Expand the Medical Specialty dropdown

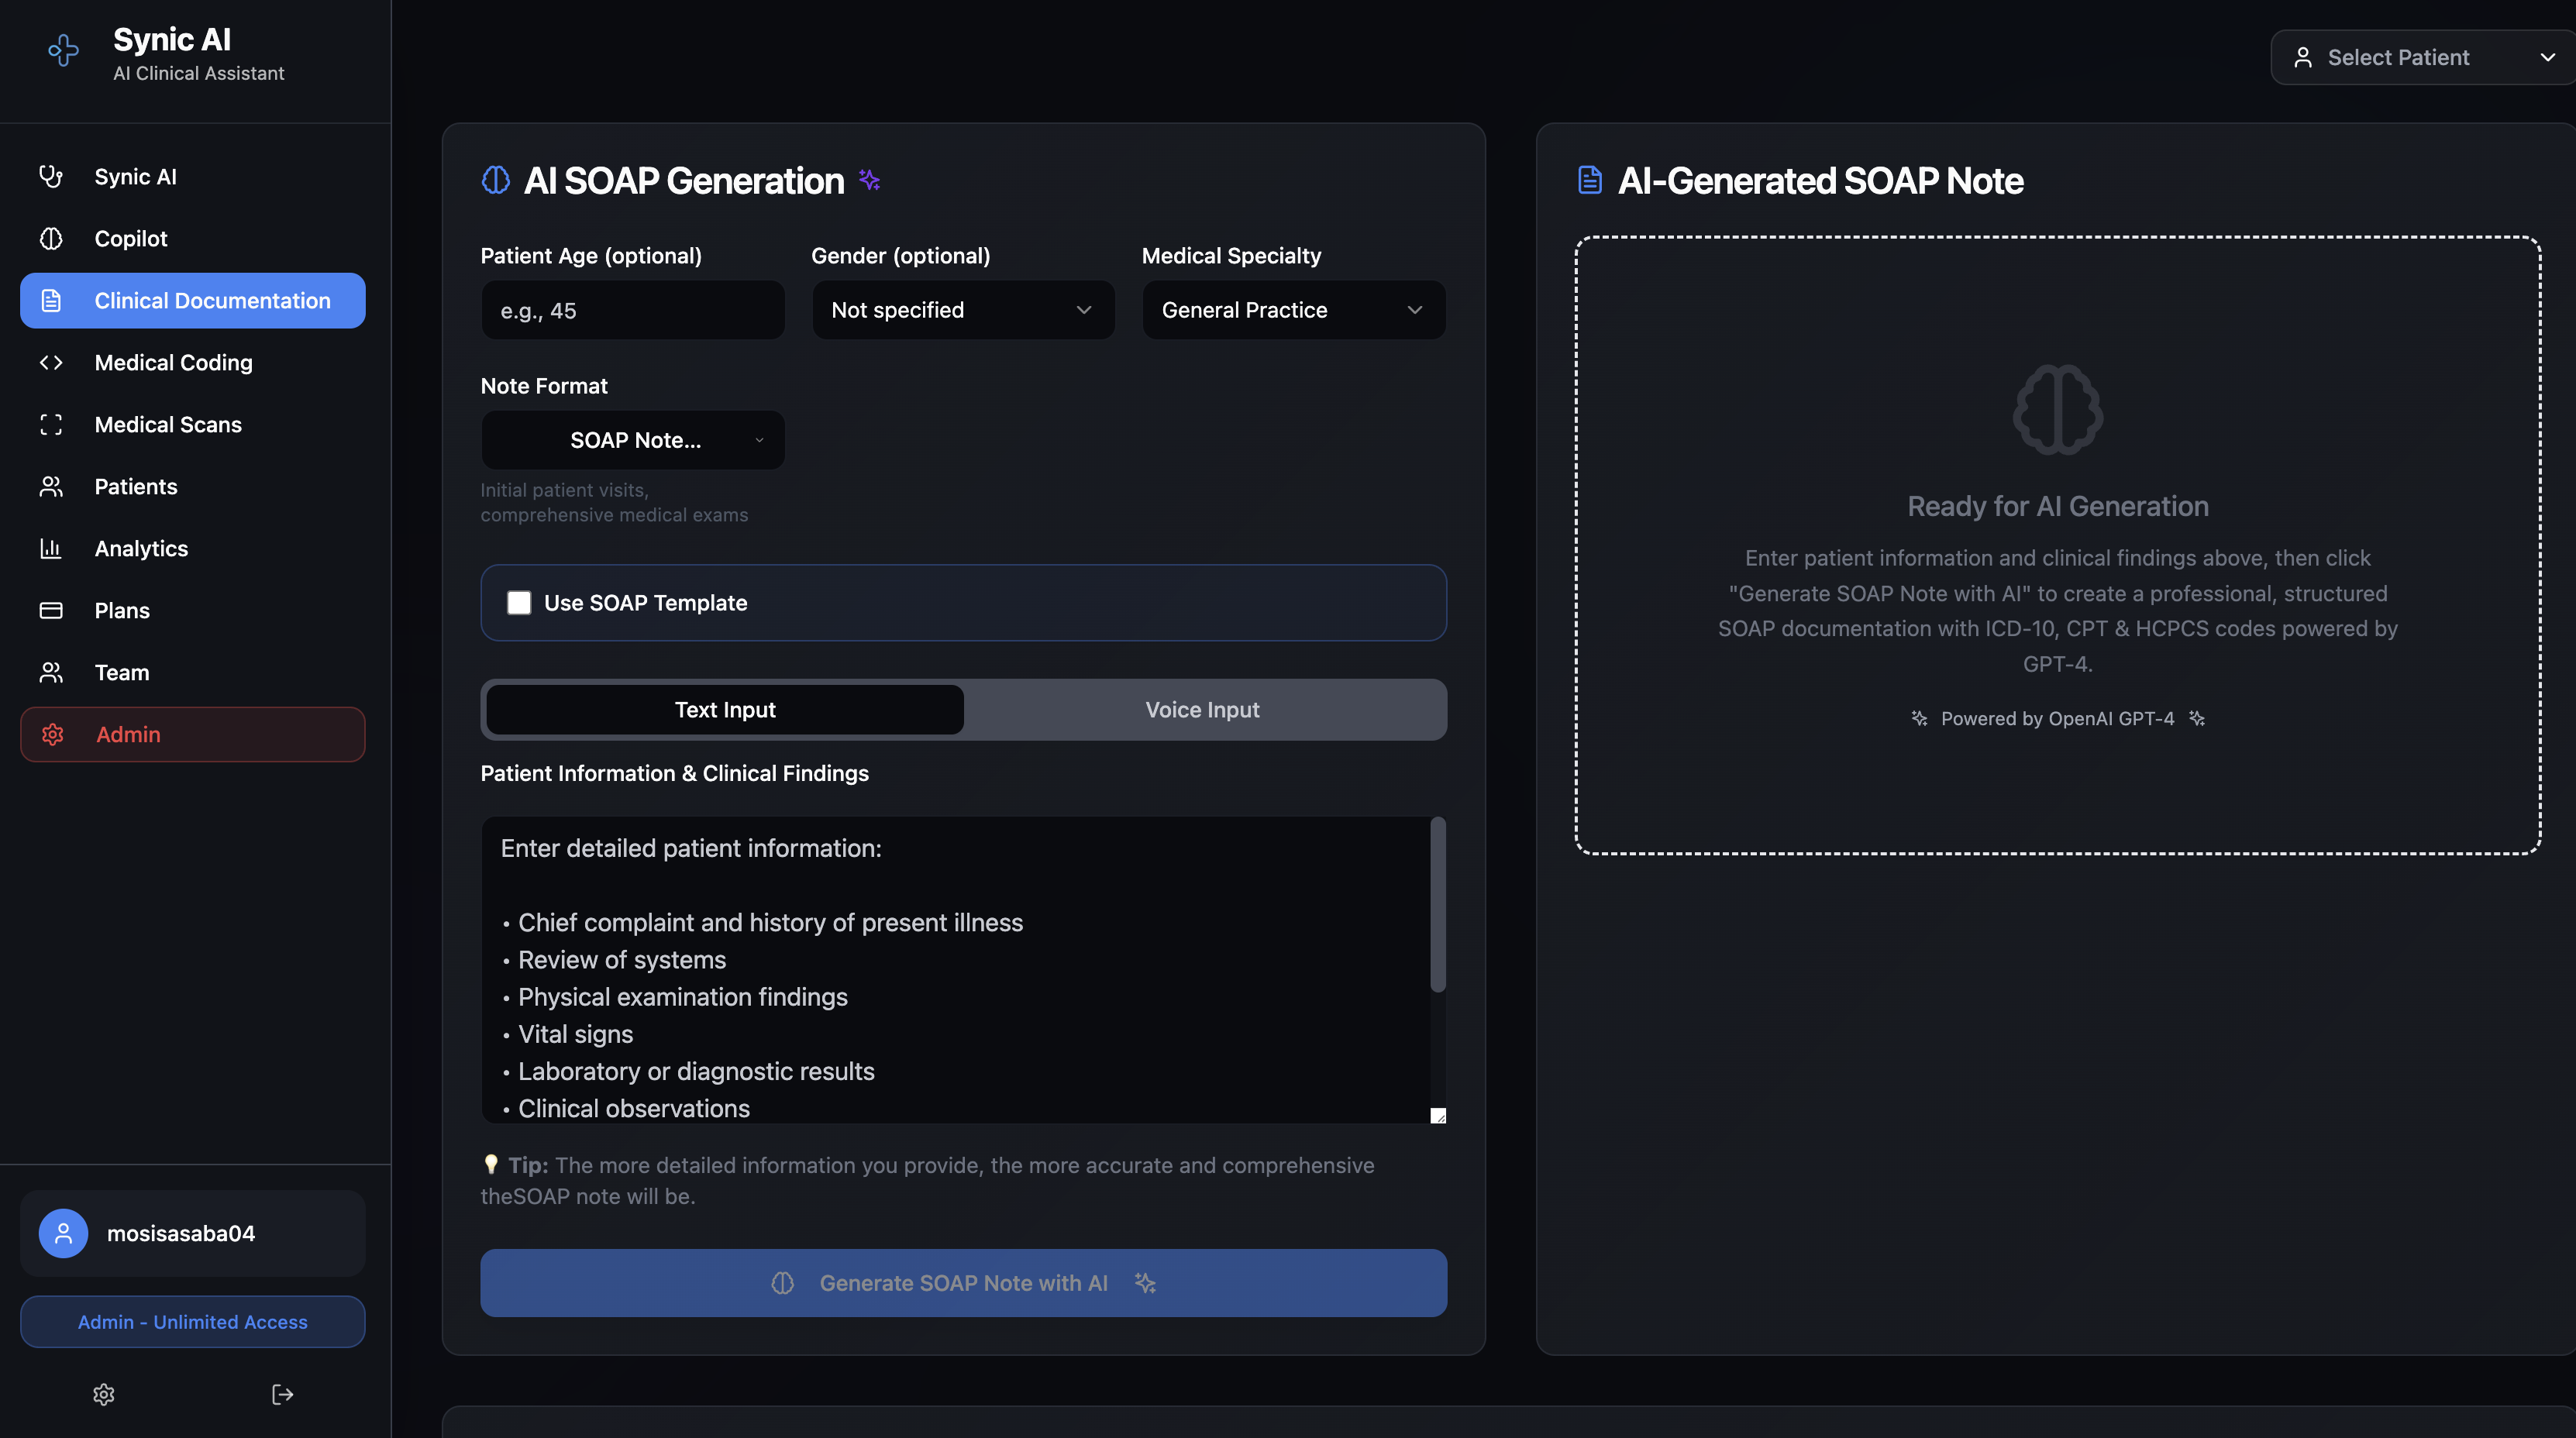coord(1293,310)
